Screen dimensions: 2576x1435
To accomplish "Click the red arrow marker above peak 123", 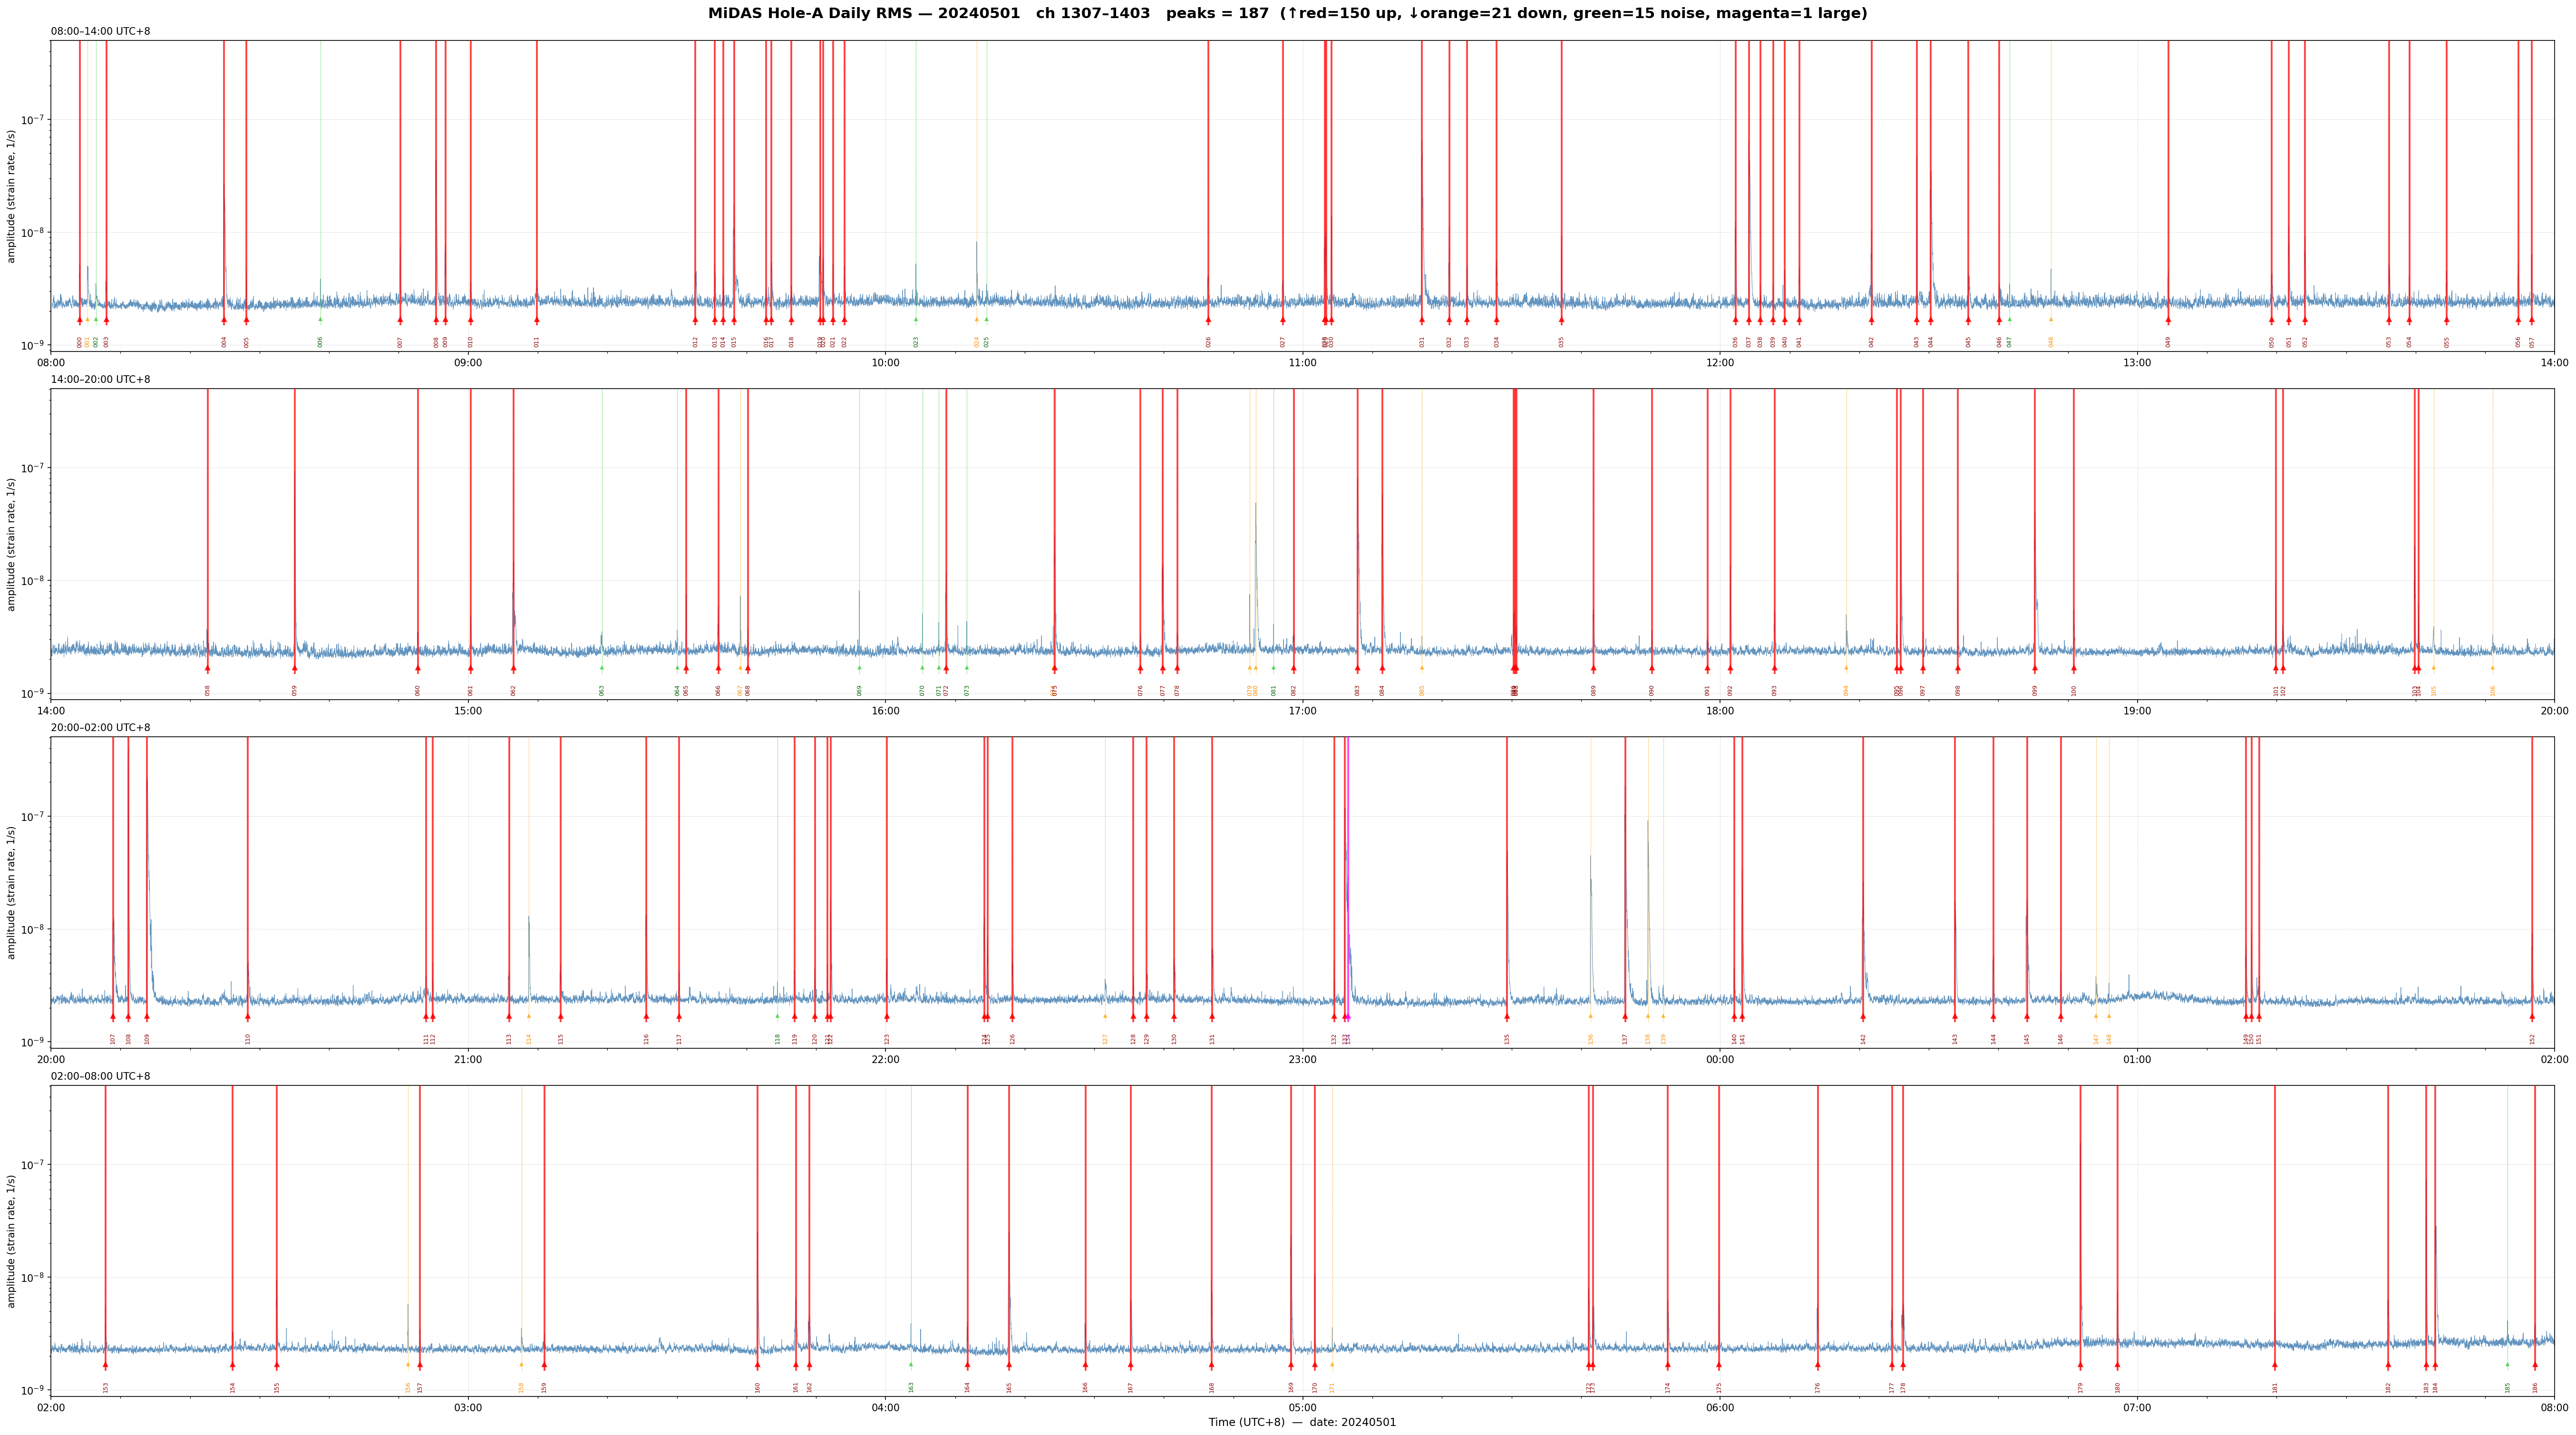I will [887, 1016].
